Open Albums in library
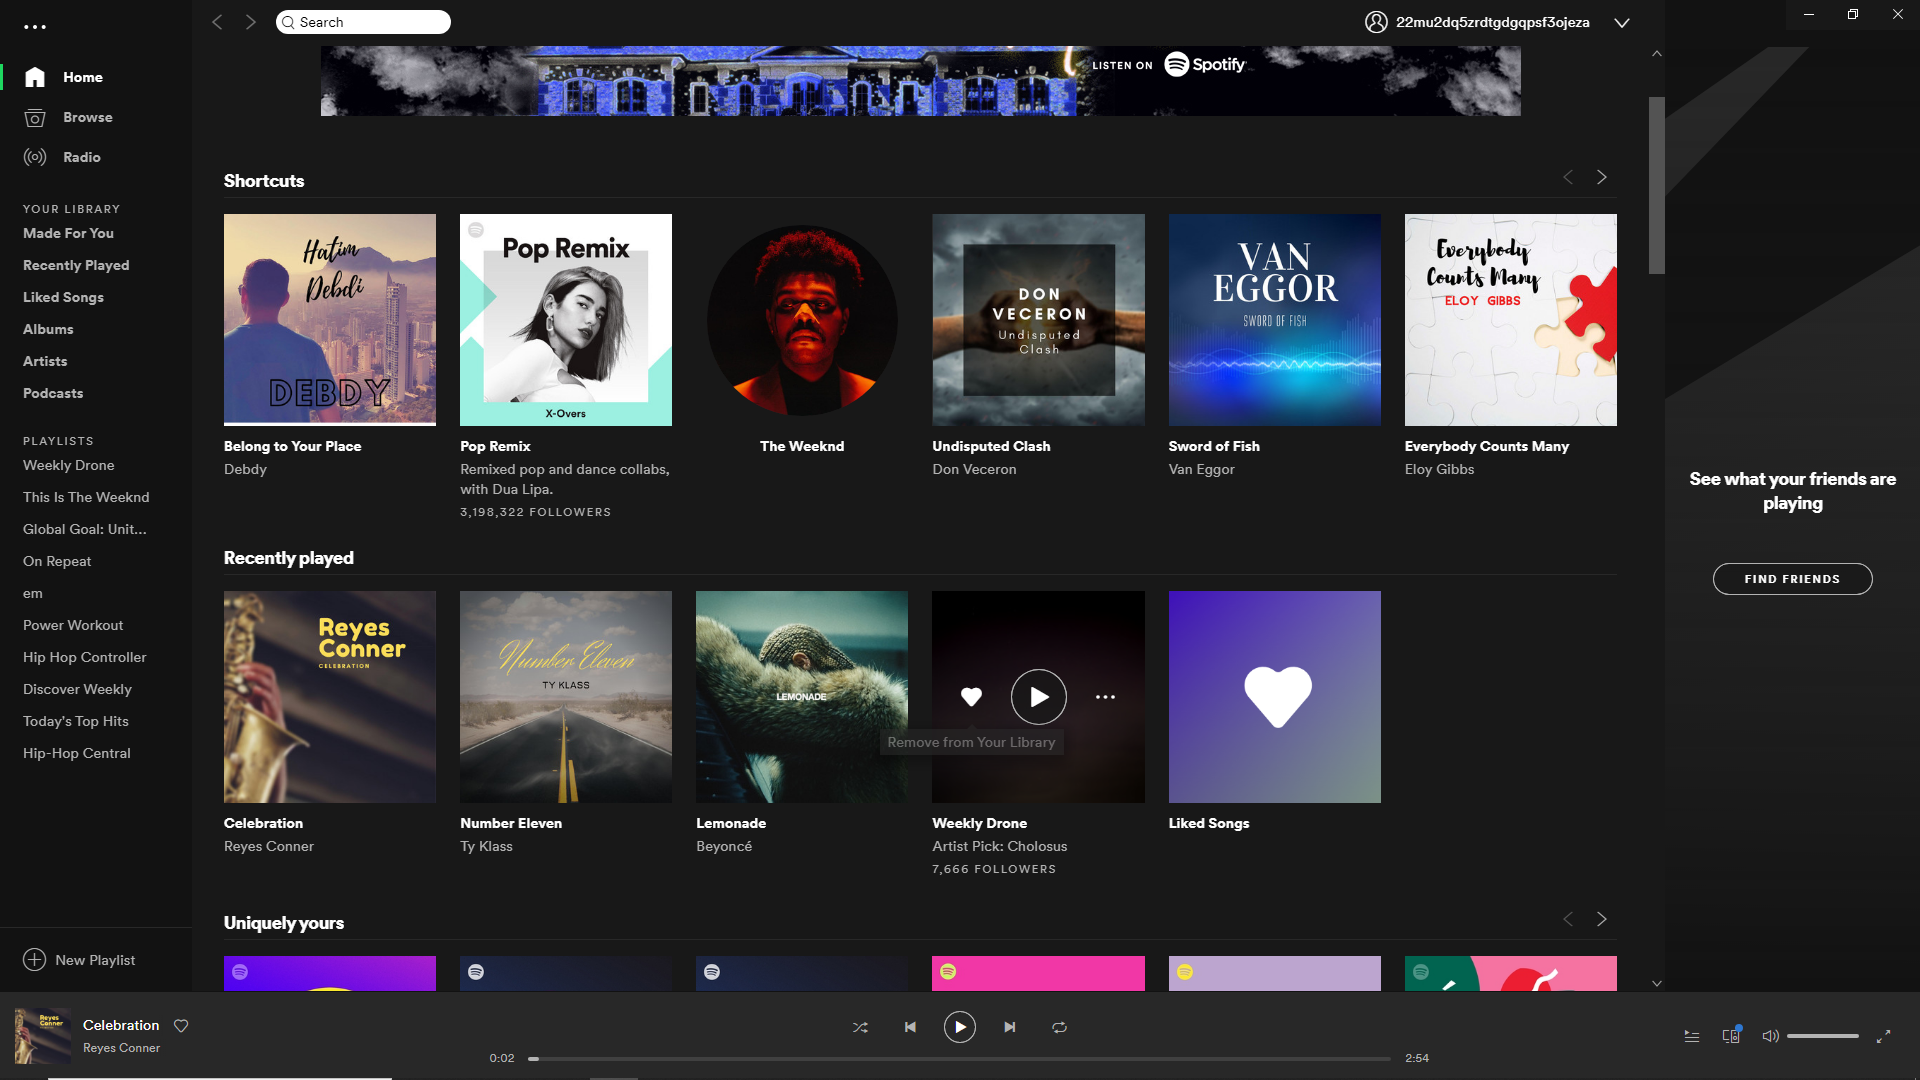 point(48,329)
